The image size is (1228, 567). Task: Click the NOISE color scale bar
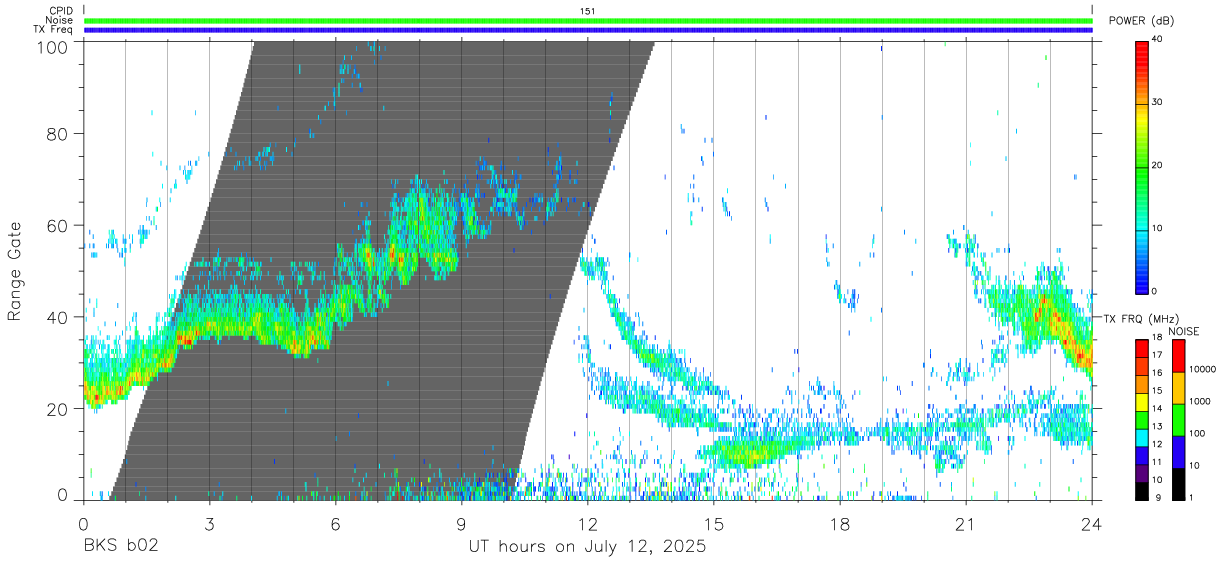1180,419
